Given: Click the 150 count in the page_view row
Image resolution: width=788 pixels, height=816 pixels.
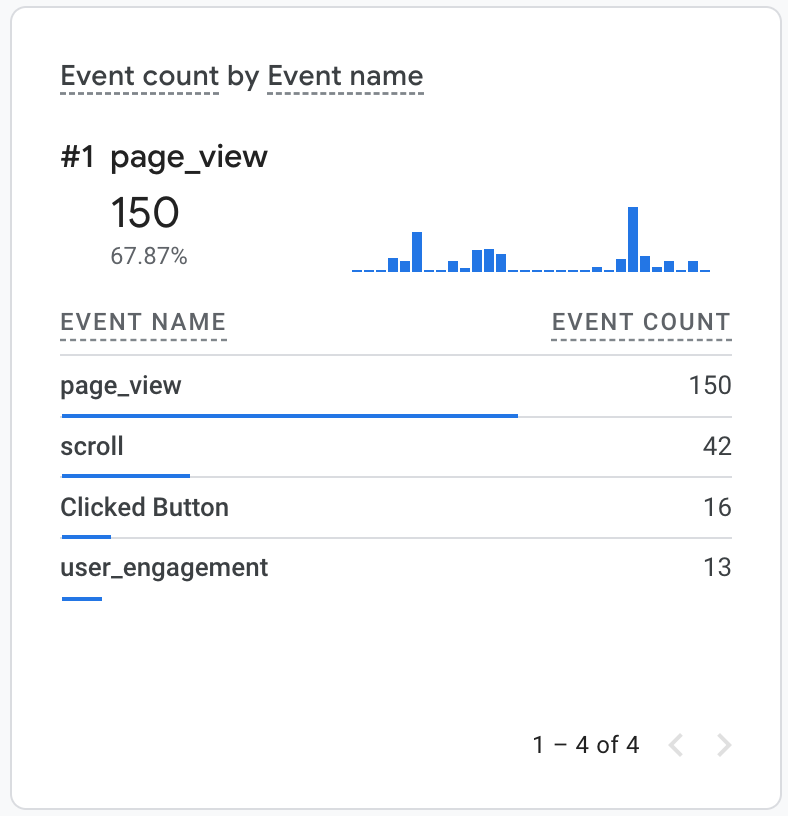Looking at the screenshot, I should [x=710, y=386].
